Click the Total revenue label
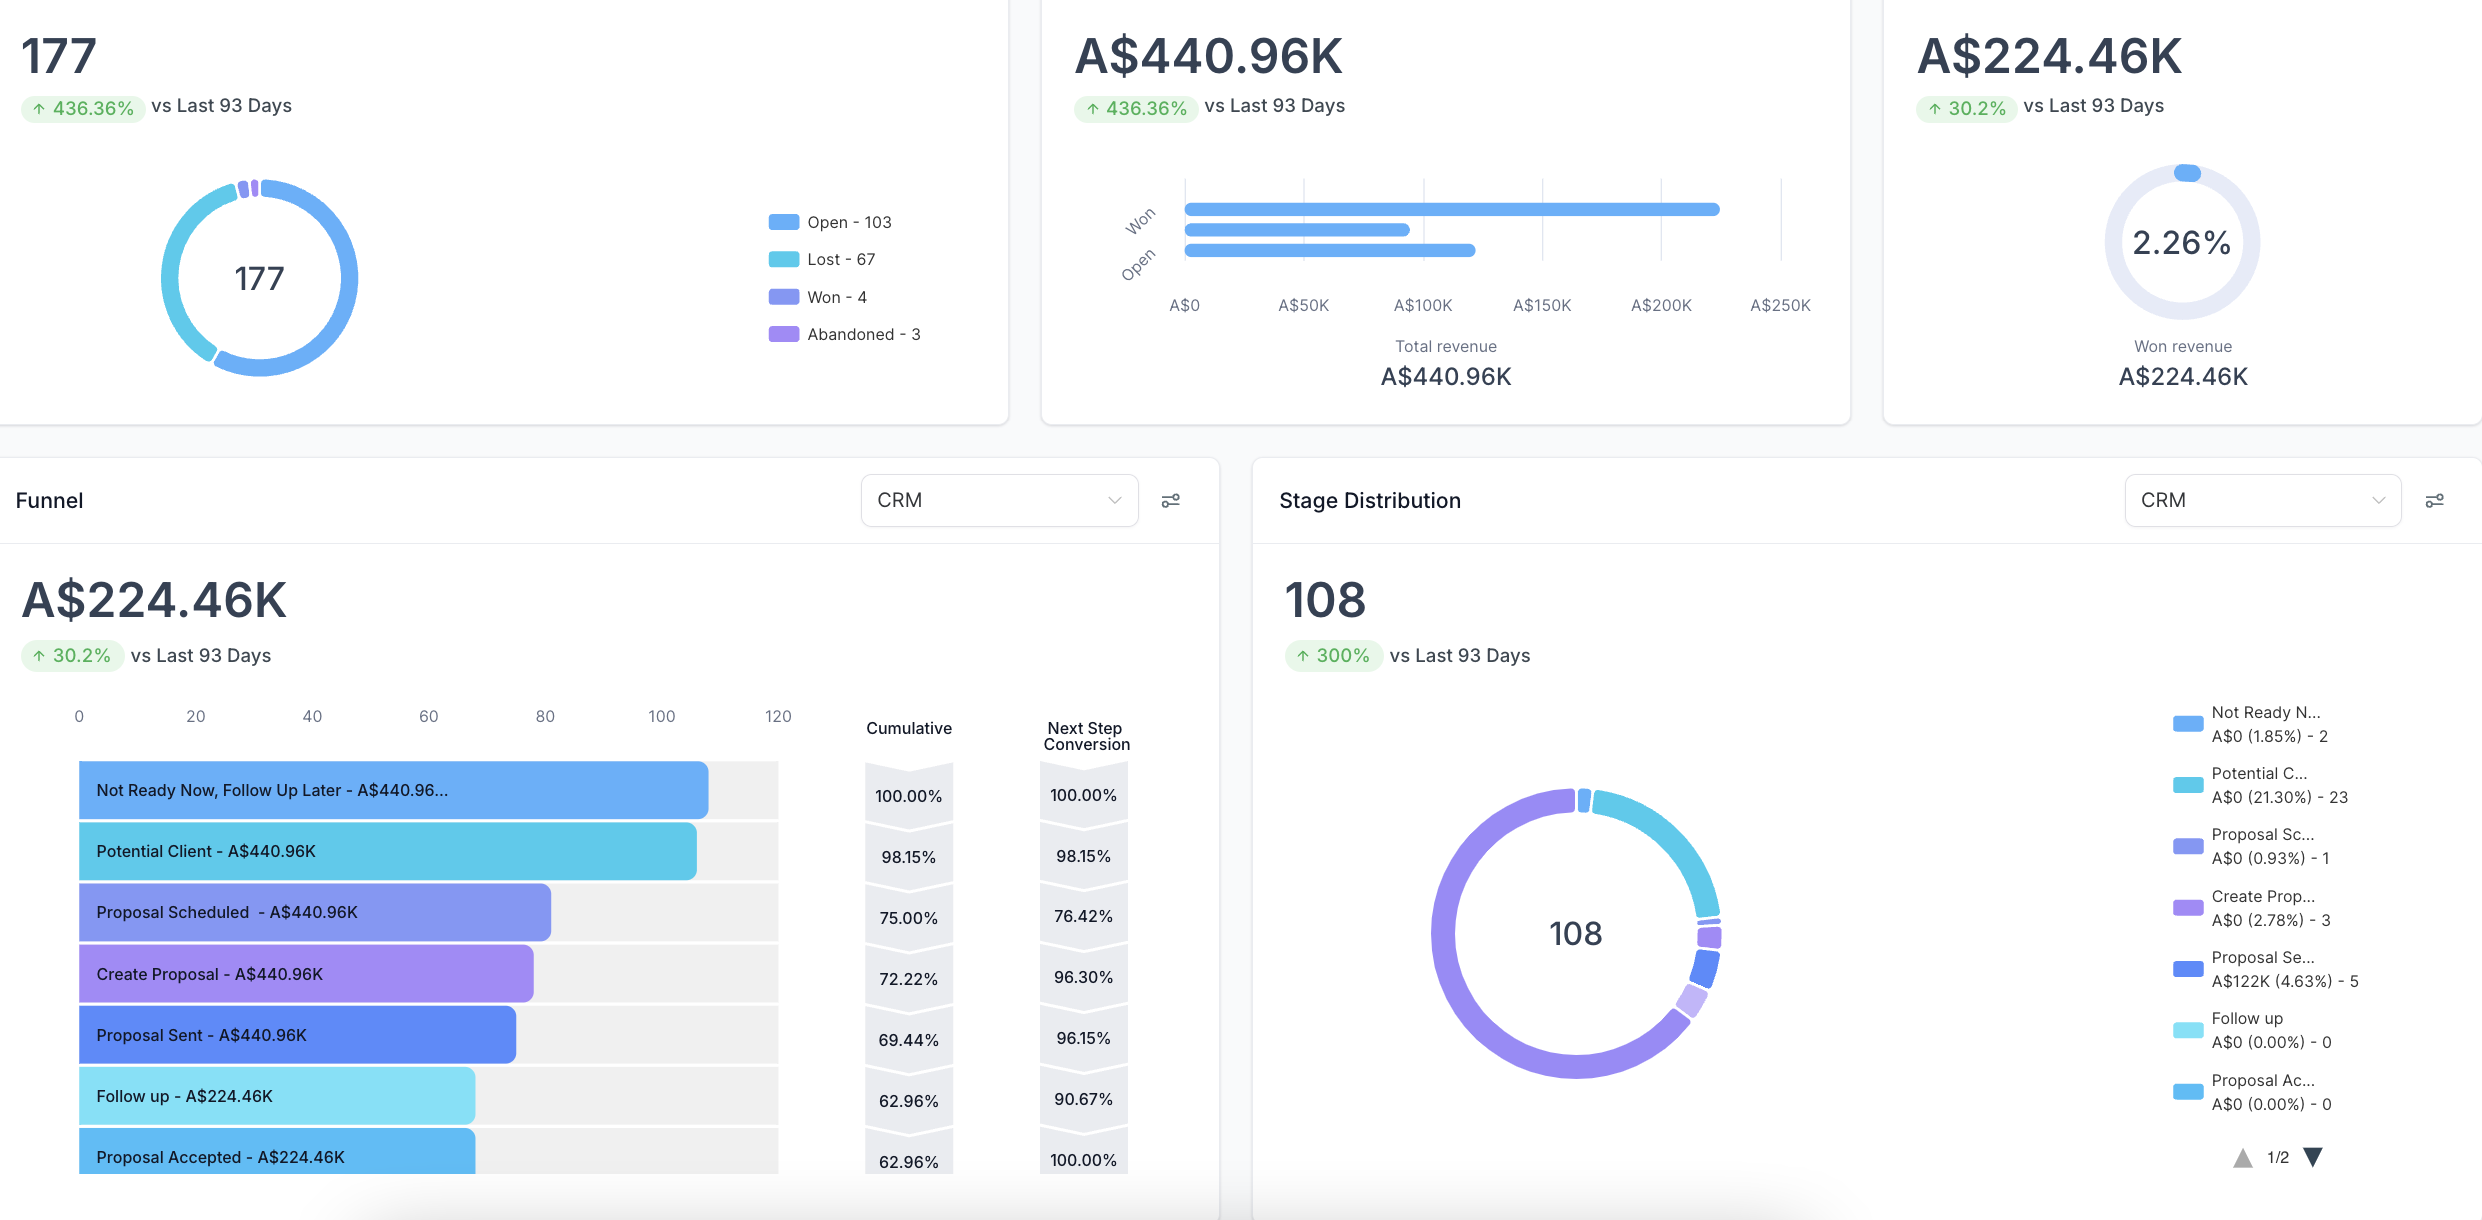Screen dimensions: 2482x1220 tap(1446, 346)
